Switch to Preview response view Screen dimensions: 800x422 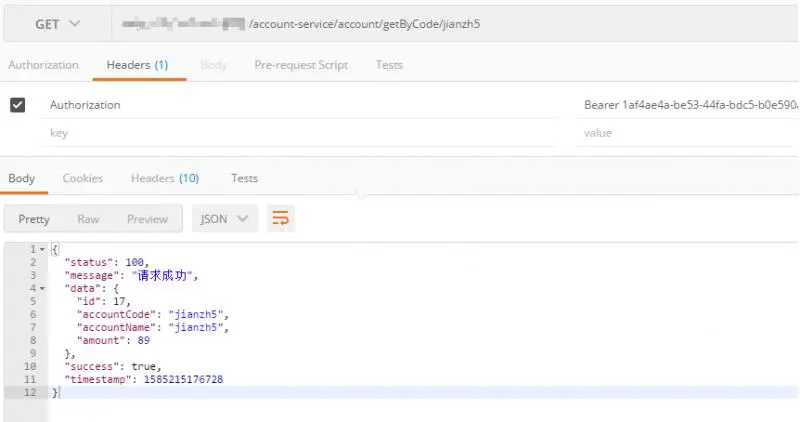pyautogui.click(x=147, y=219)
